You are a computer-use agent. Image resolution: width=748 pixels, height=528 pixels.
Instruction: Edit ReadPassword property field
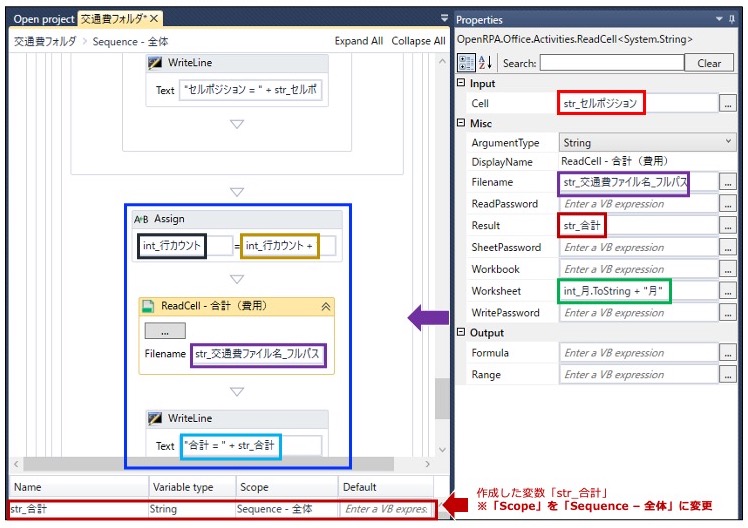pyautogui.click(x=638, y=204)
